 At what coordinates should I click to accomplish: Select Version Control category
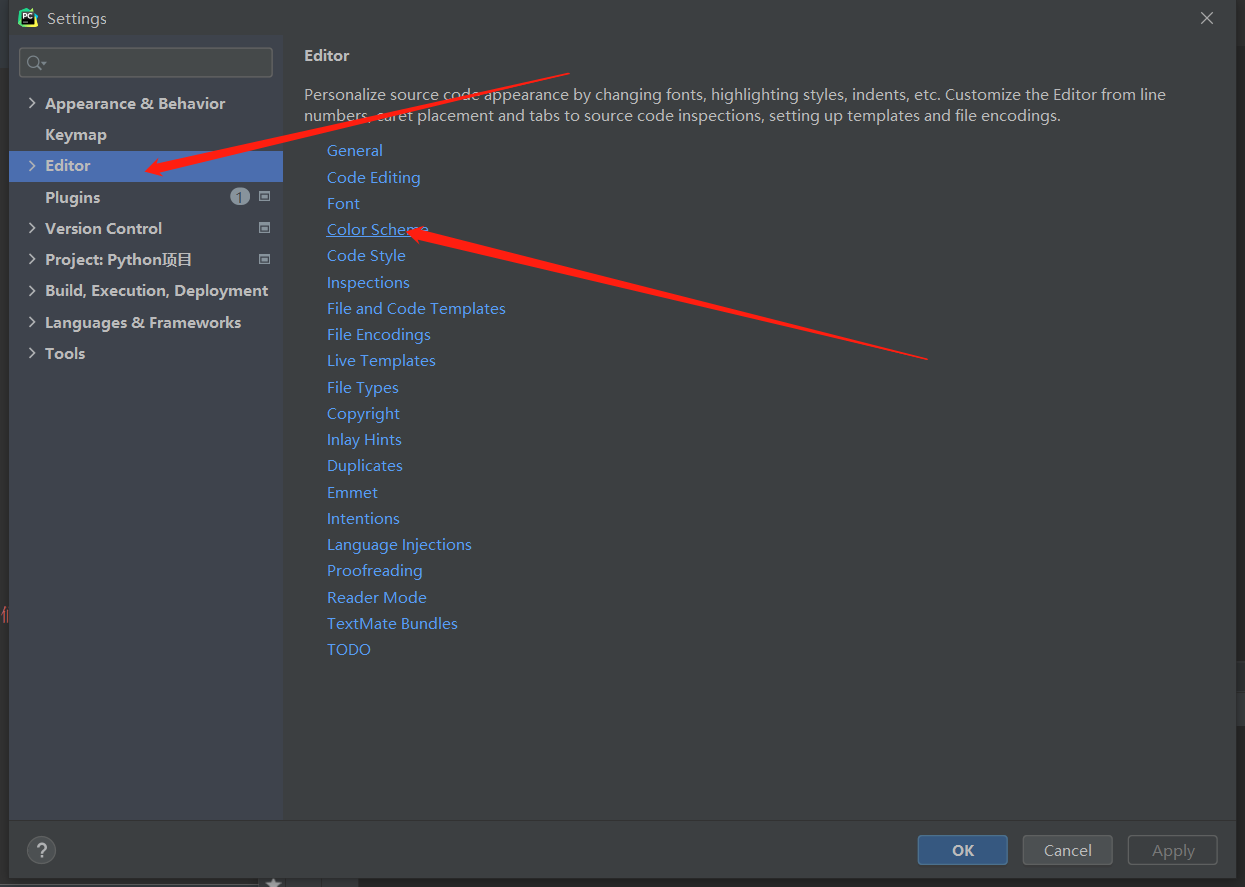pos(103,228)
